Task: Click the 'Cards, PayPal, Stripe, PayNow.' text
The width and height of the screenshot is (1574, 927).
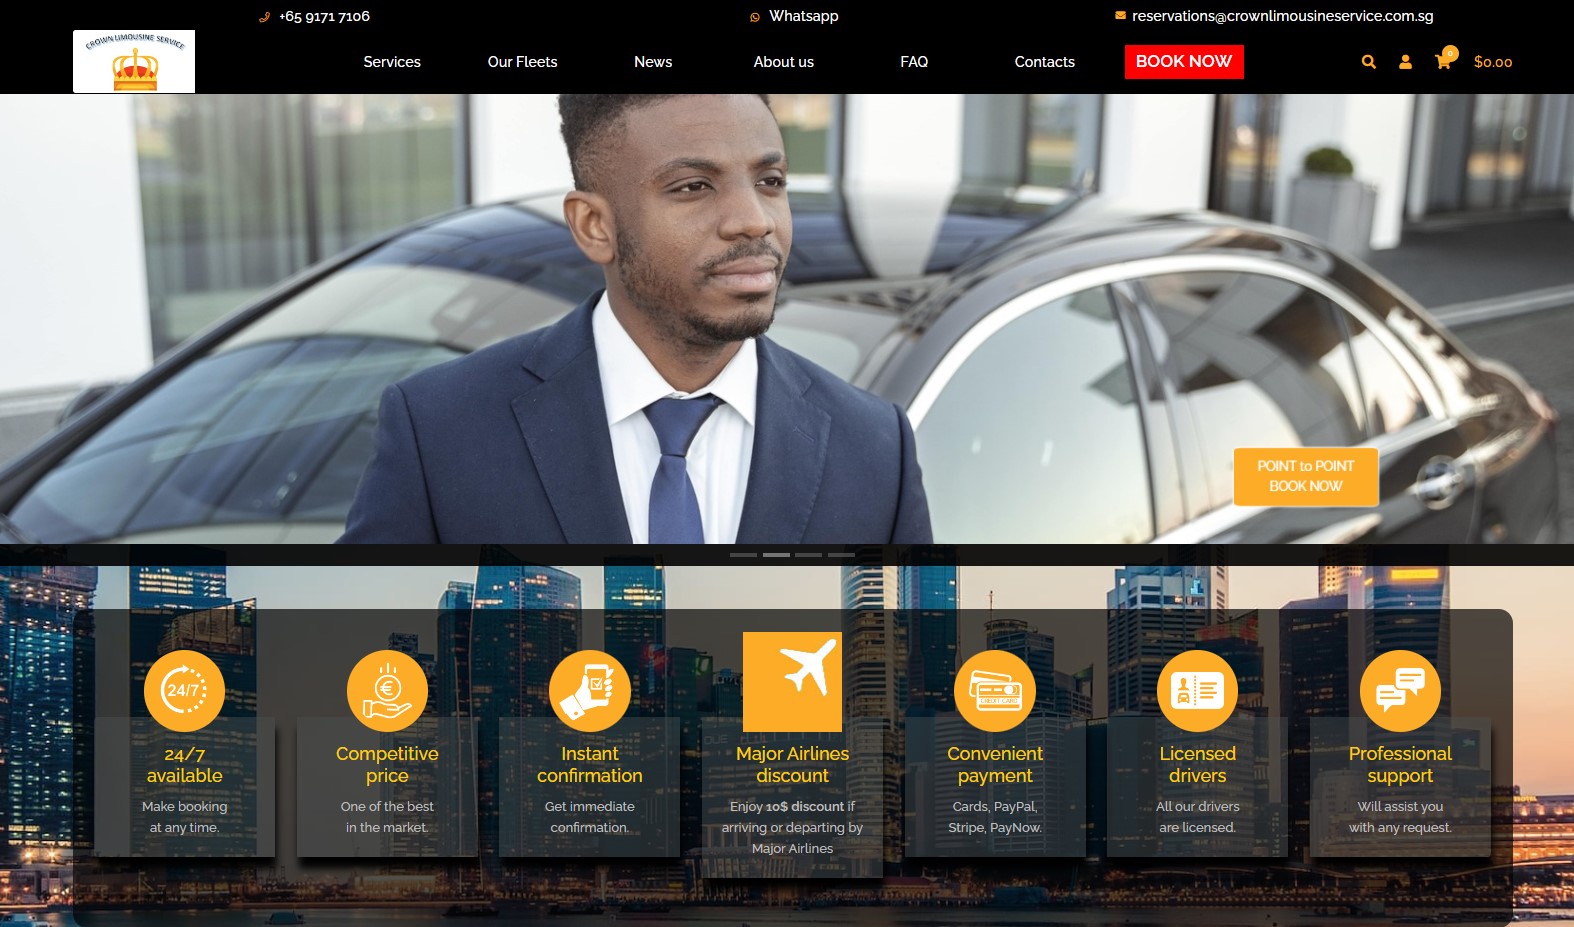Action: 995,817
